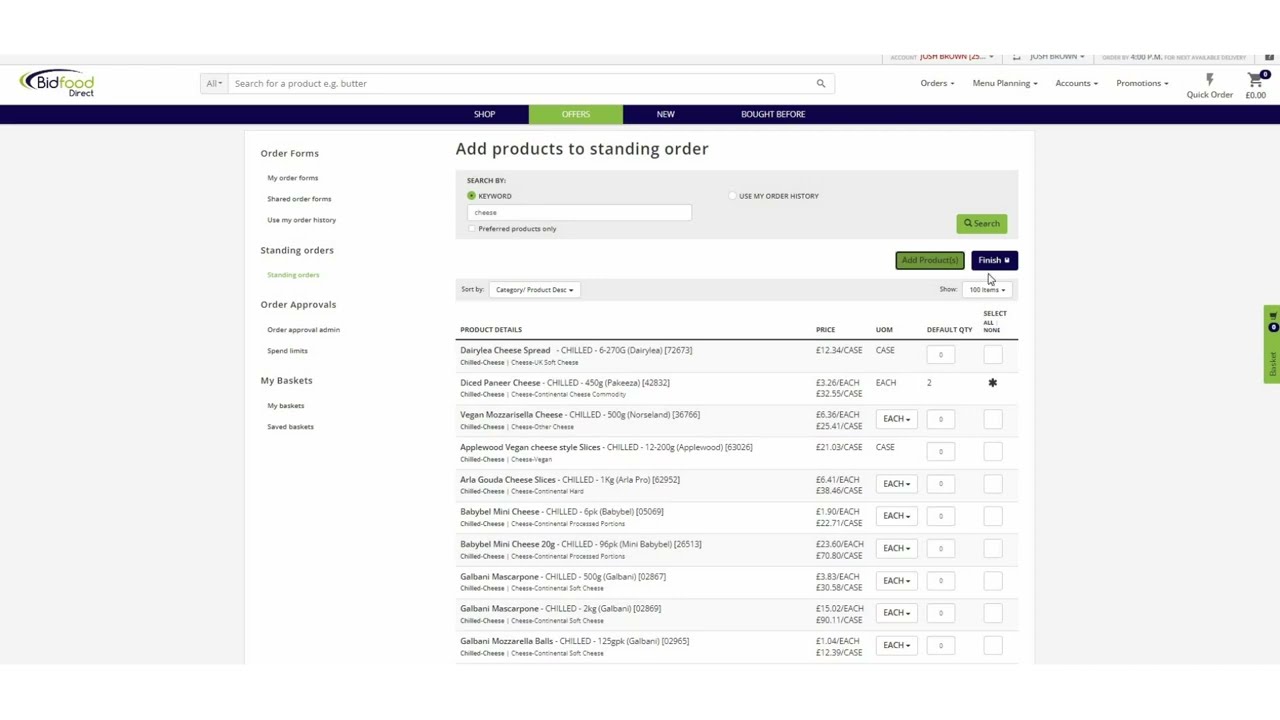
Task: Tick checkbox for Babybel Mini Cheese 6pk
Action: (x=992, y=516)
